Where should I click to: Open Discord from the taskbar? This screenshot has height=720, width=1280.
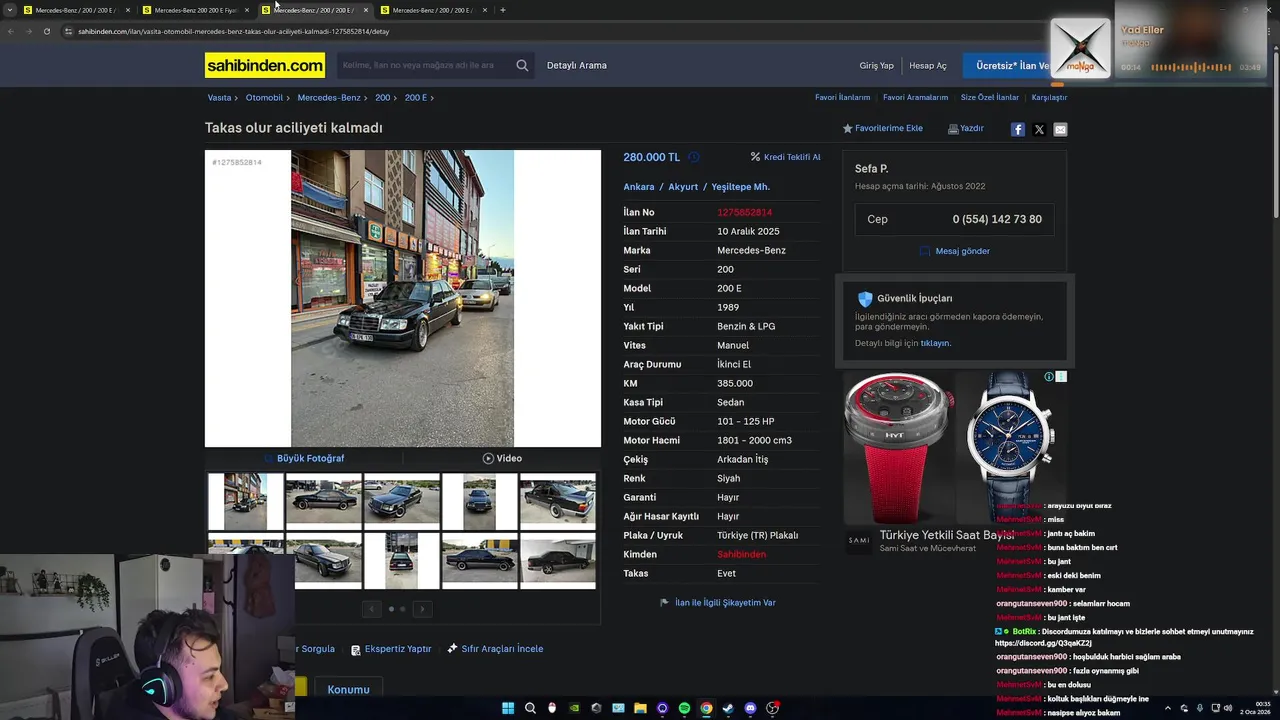tap(750, 708)
